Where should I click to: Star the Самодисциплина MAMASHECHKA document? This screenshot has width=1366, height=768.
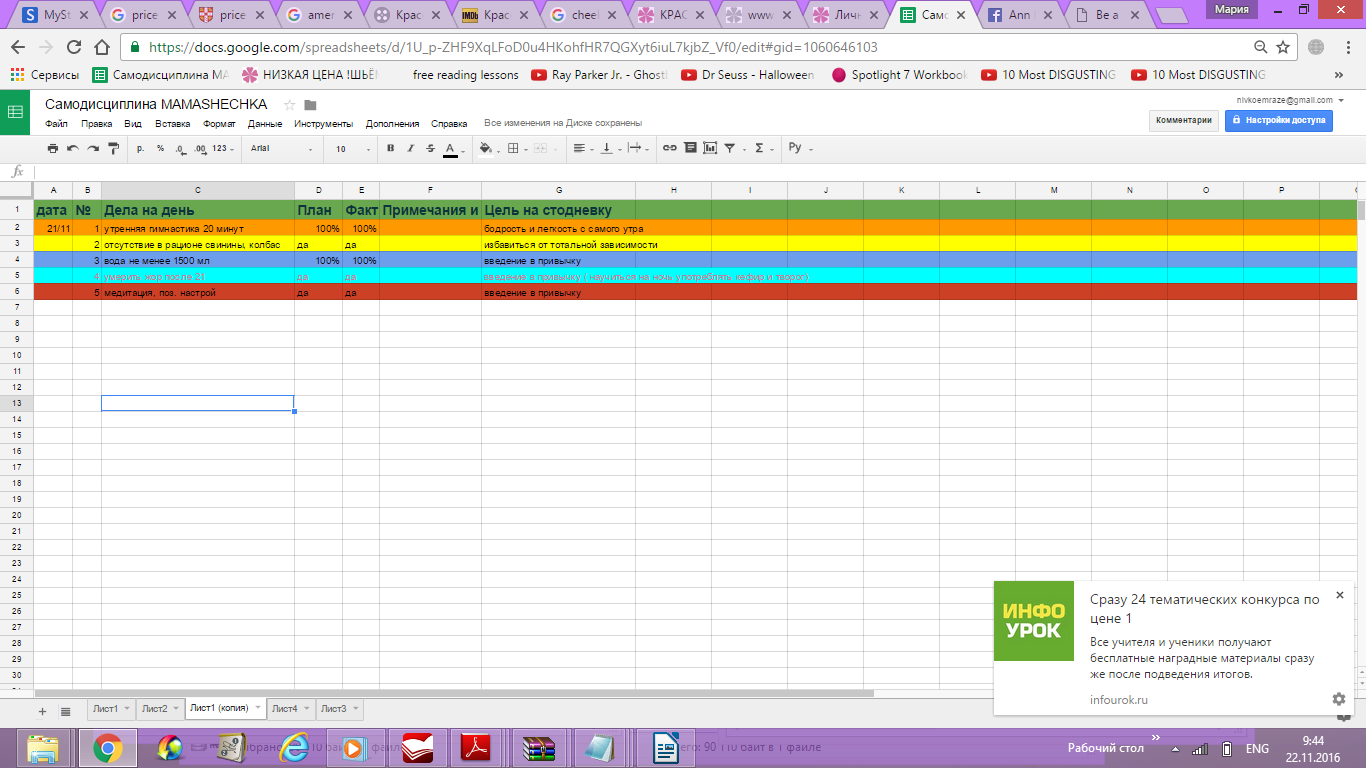point(290,105)
